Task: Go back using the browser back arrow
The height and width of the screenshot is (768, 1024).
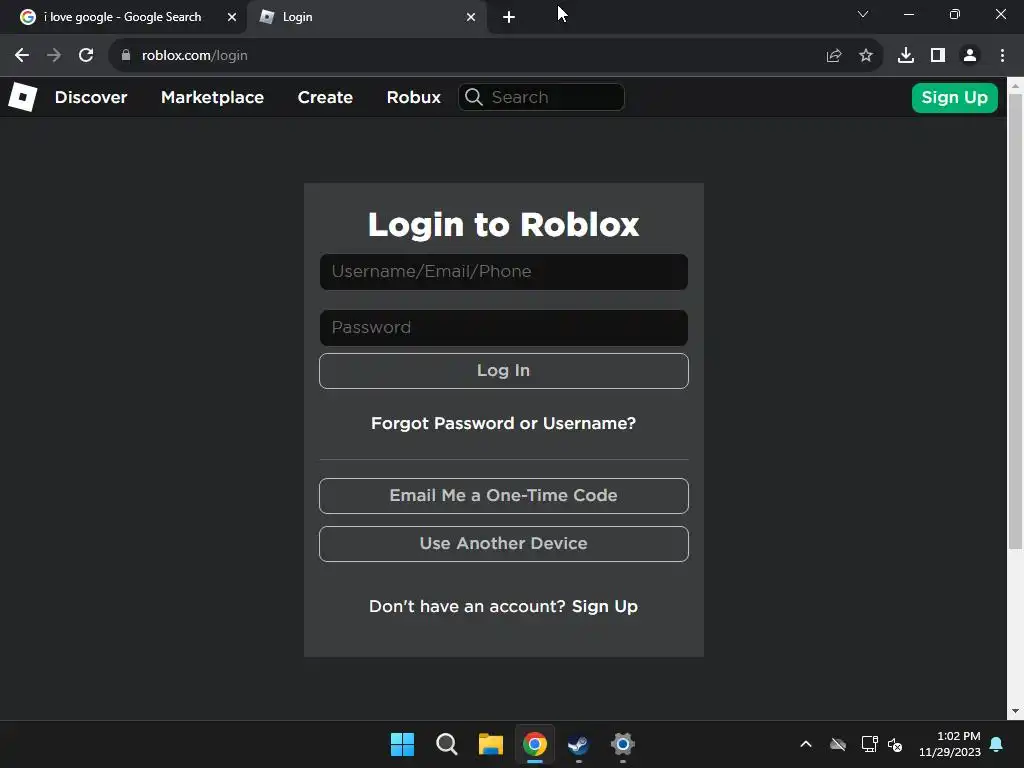Action: pos(22,56)
